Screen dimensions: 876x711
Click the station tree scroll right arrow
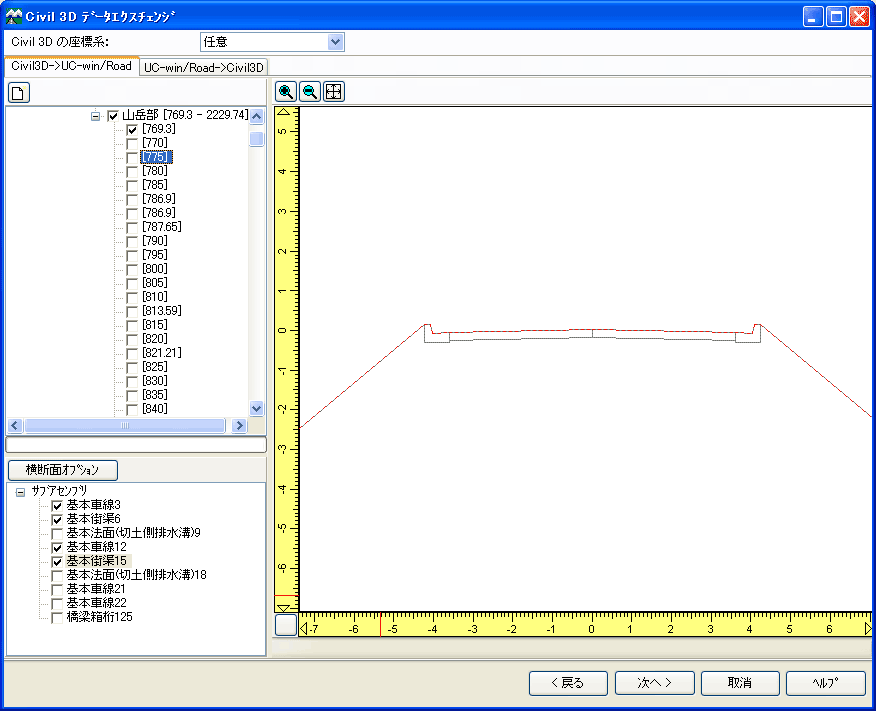coord(240,426)
